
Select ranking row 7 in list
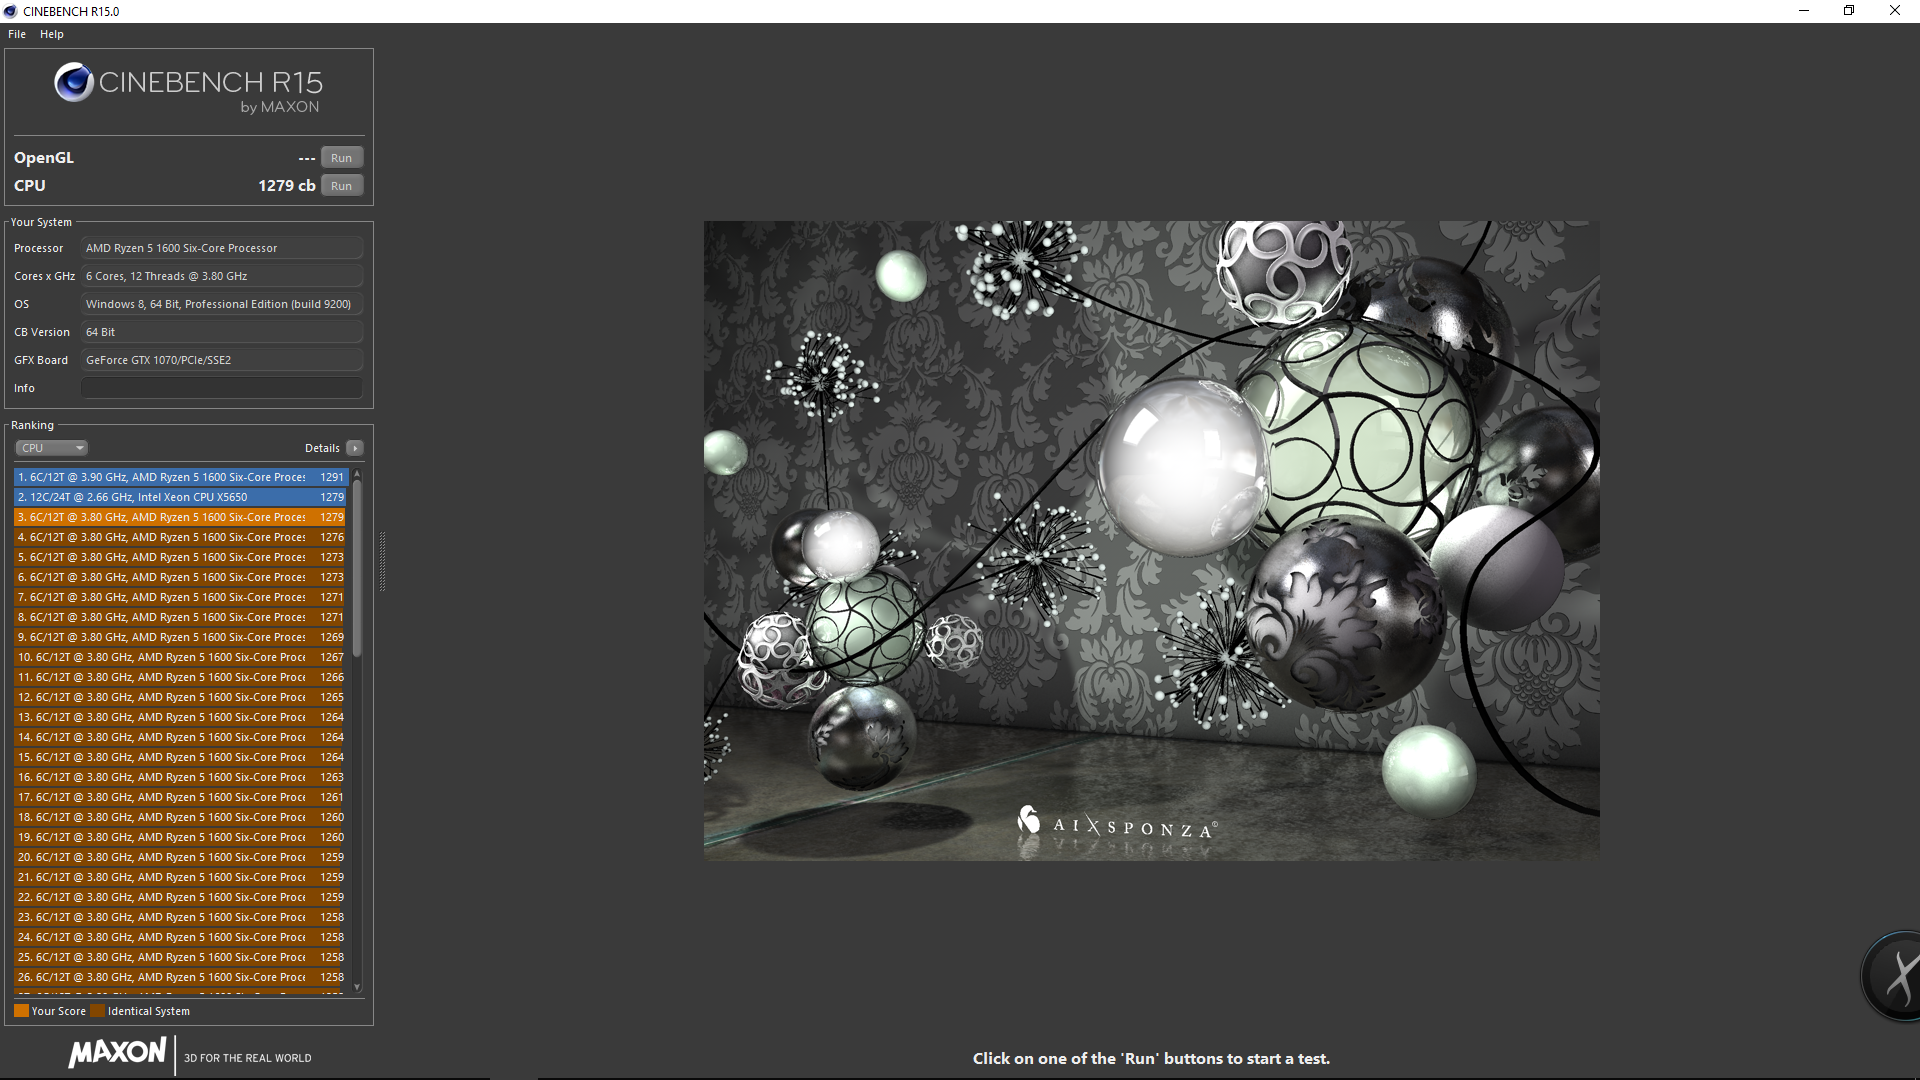pos(180,597)
